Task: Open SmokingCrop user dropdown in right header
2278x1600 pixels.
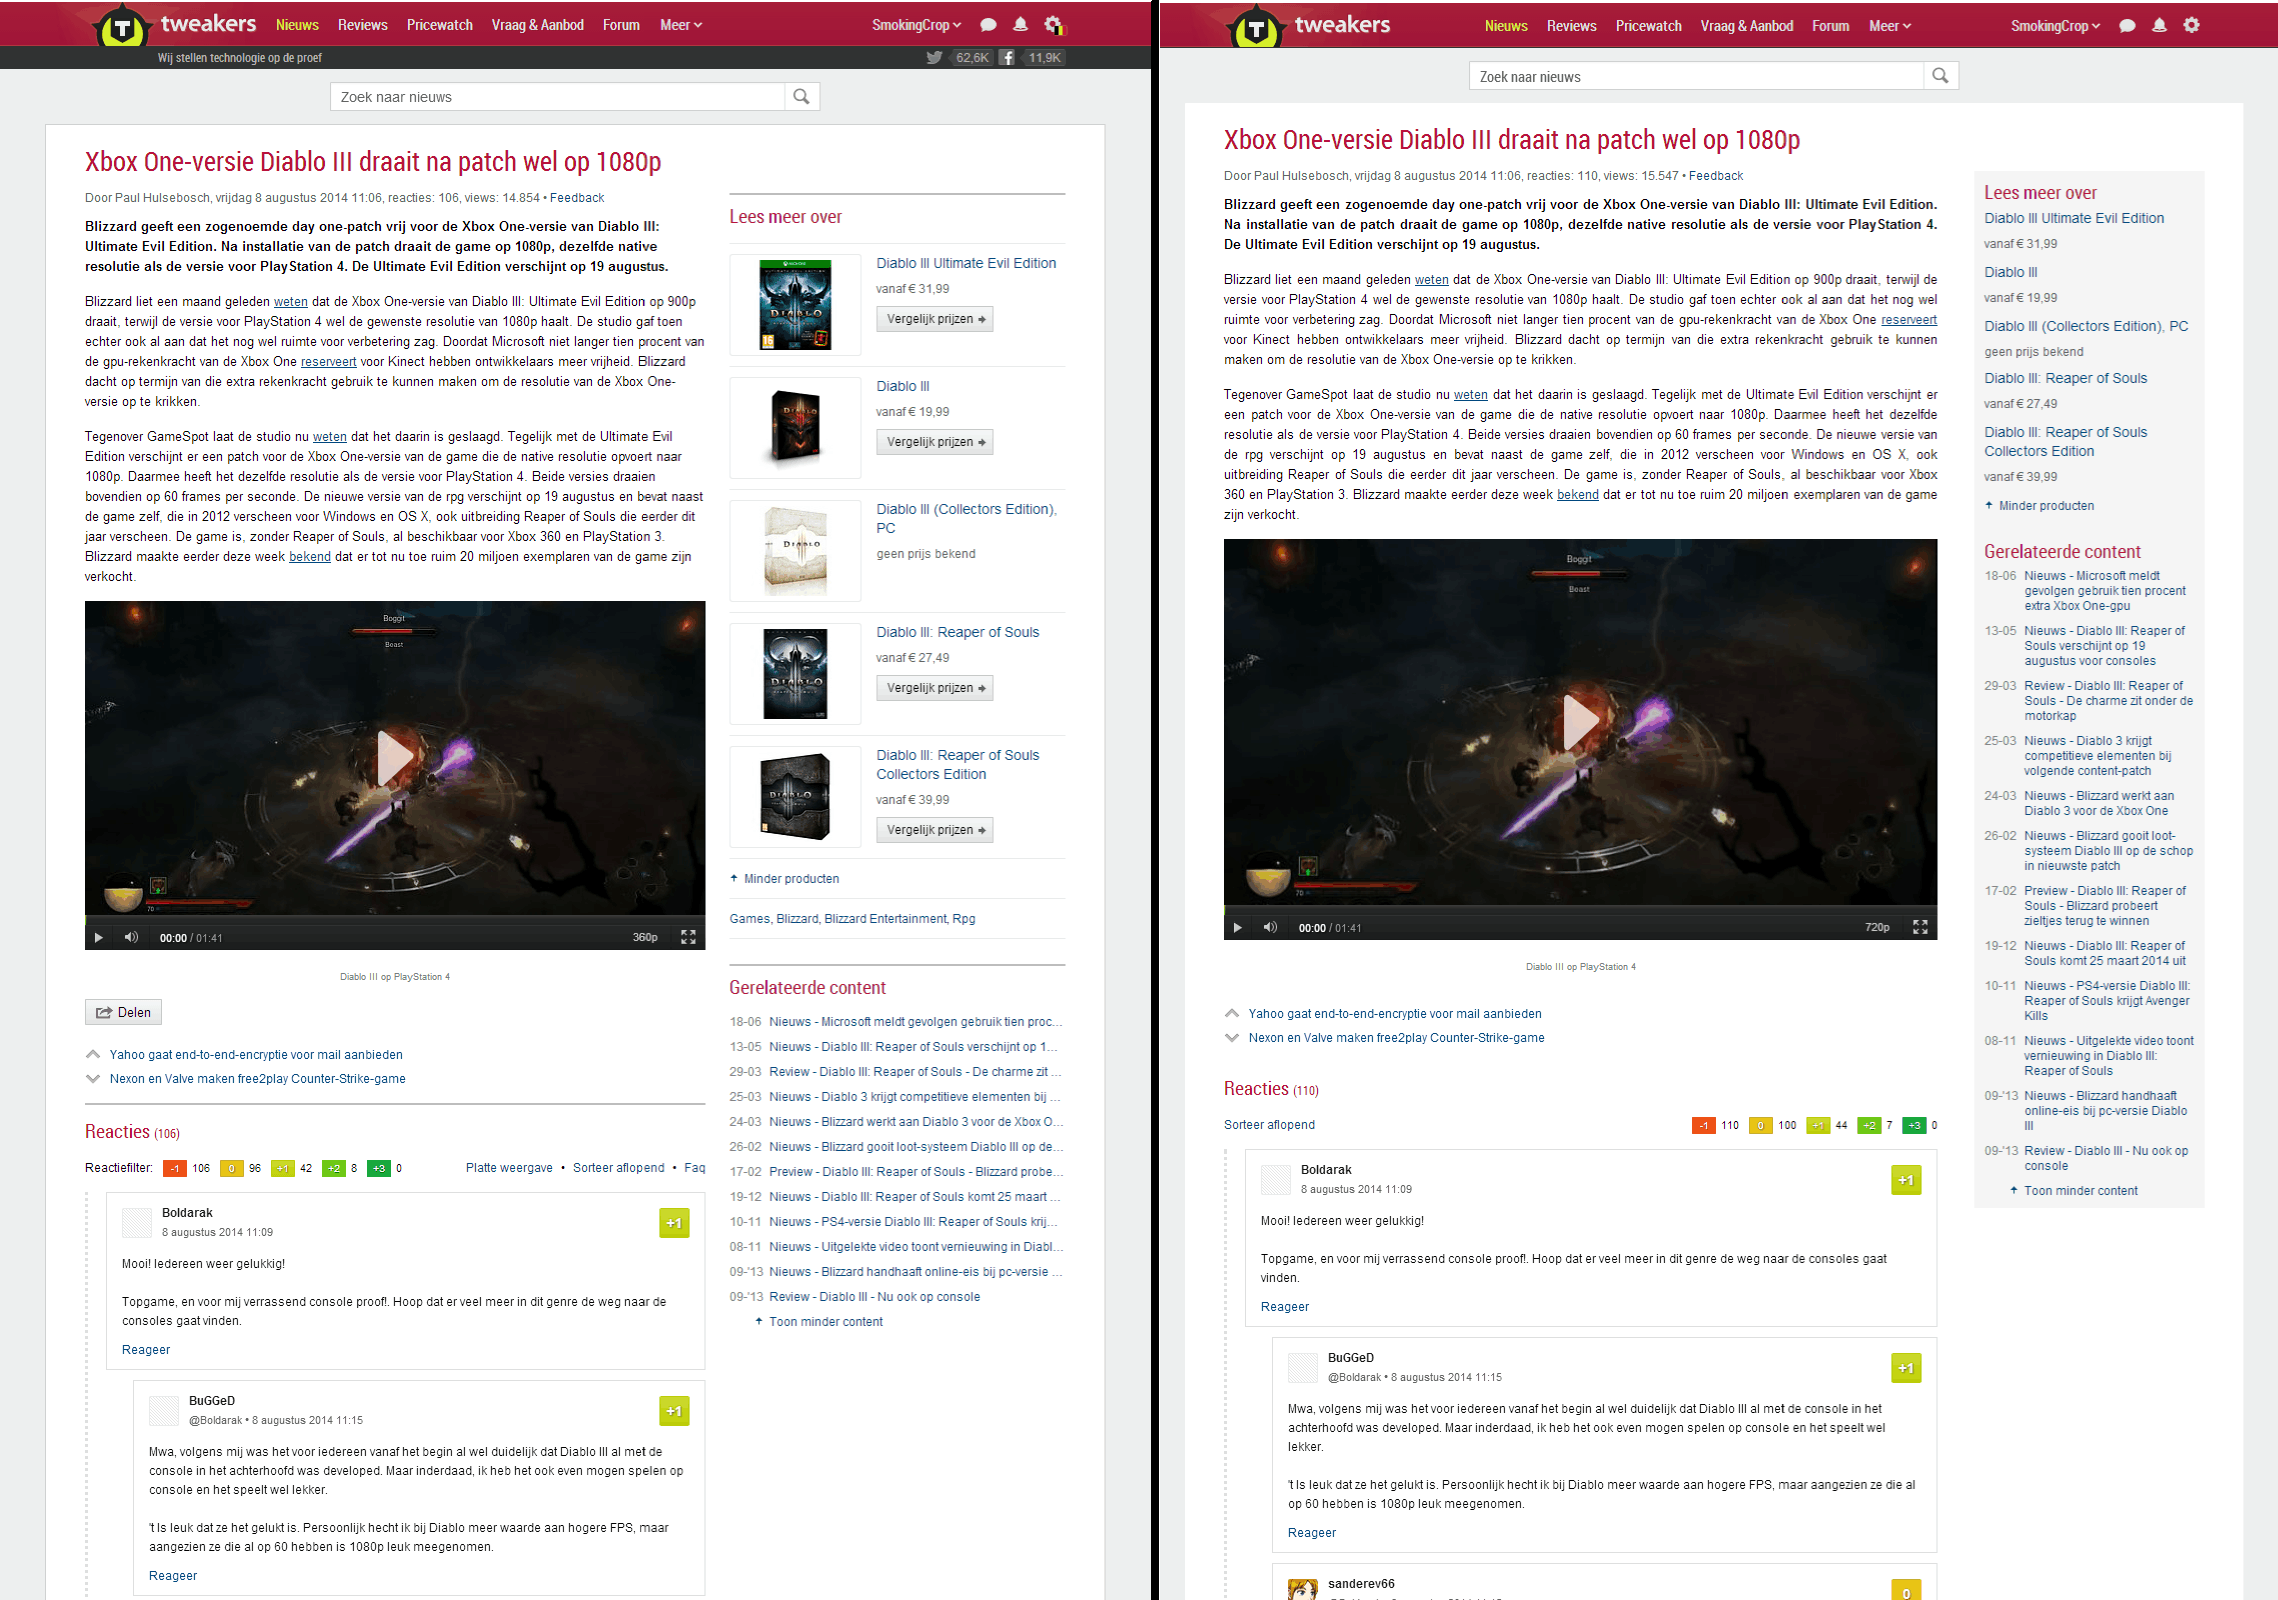Action: pyautogui.click(x=2054, y=26)
